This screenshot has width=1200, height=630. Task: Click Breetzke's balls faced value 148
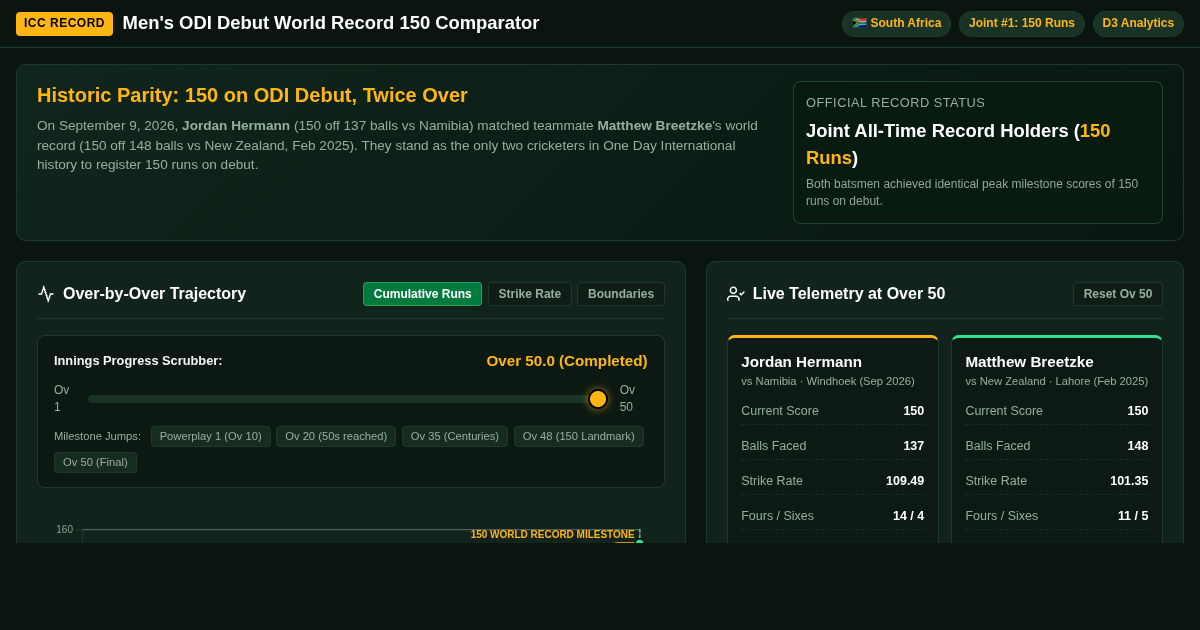(1138, 446)
